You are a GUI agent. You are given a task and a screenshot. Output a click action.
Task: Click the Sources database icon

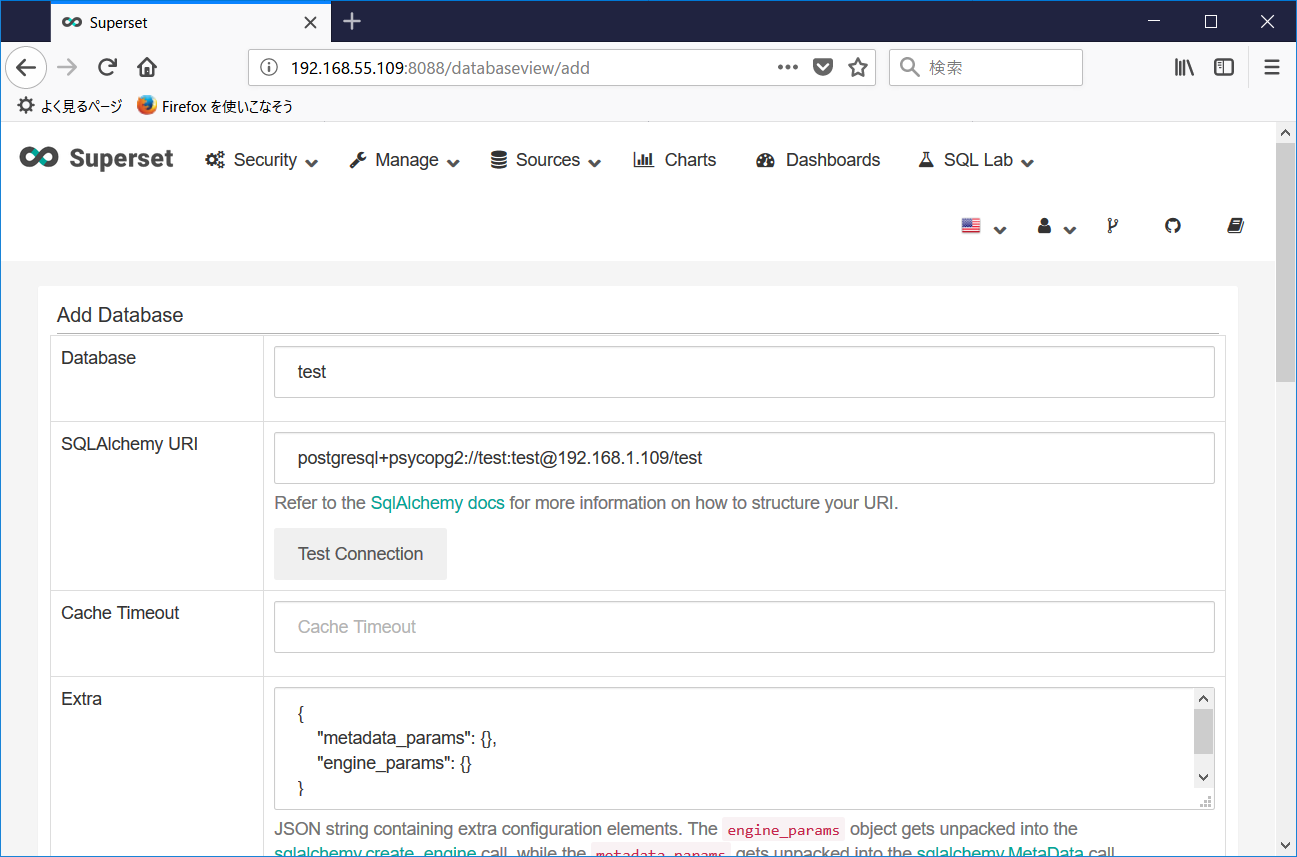[497, 159]
